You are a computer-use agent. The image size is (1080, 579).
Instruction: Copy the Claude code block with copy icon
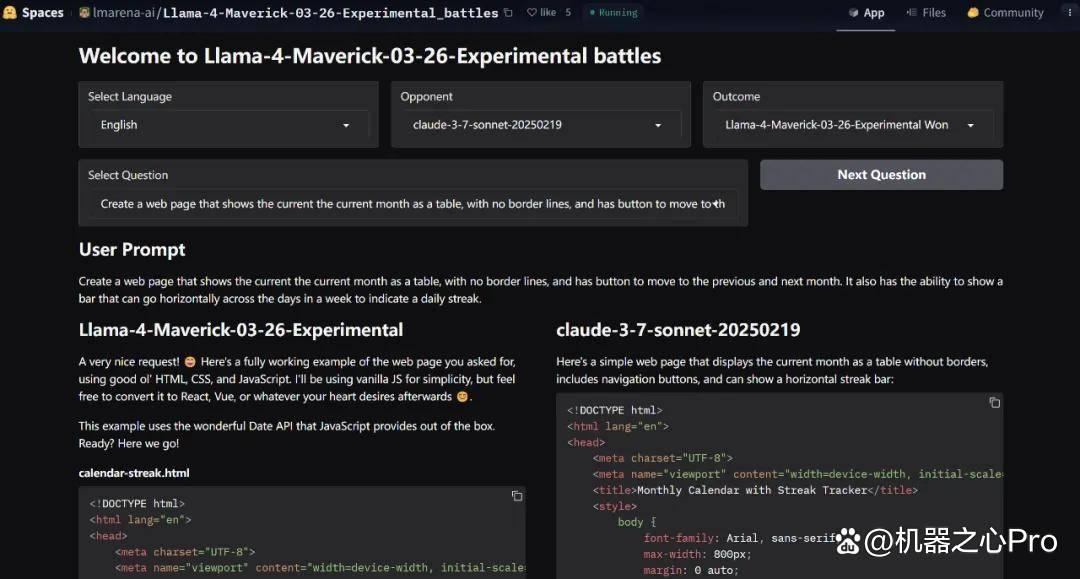click(995, 403)
